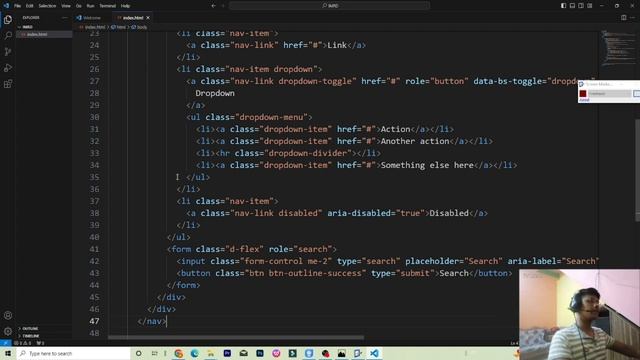Close the index.html tab

pyautogui.click(x=148, y=18)
